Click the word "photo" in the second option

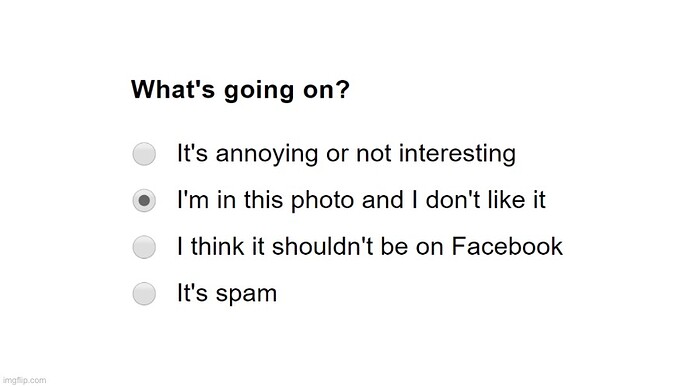(323, 200)
